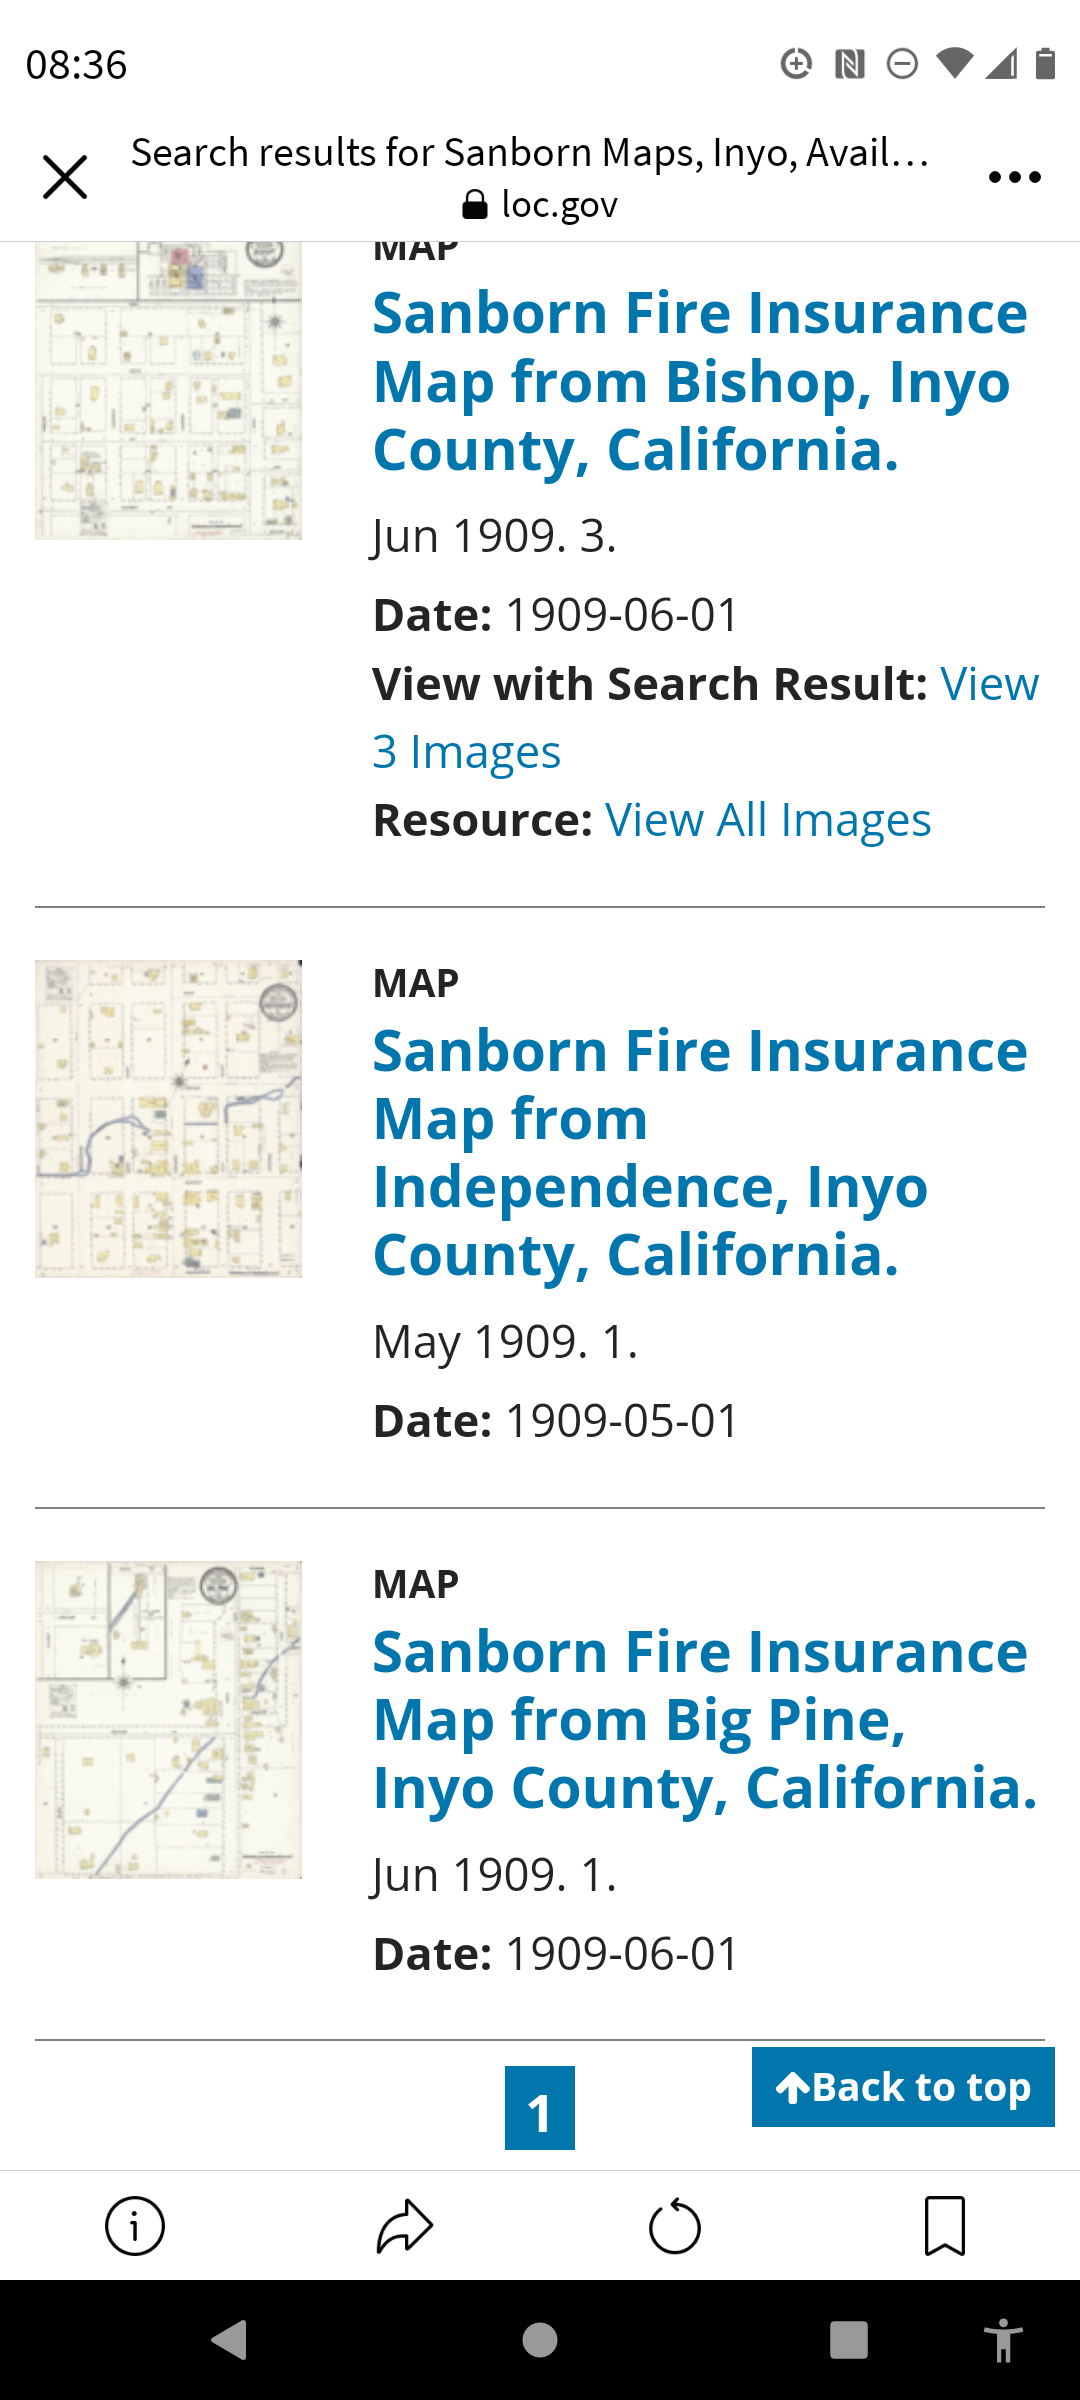This screenshot has height=2400, width=1080.
Task: Bookmark this page
Action: [945, 2226]
